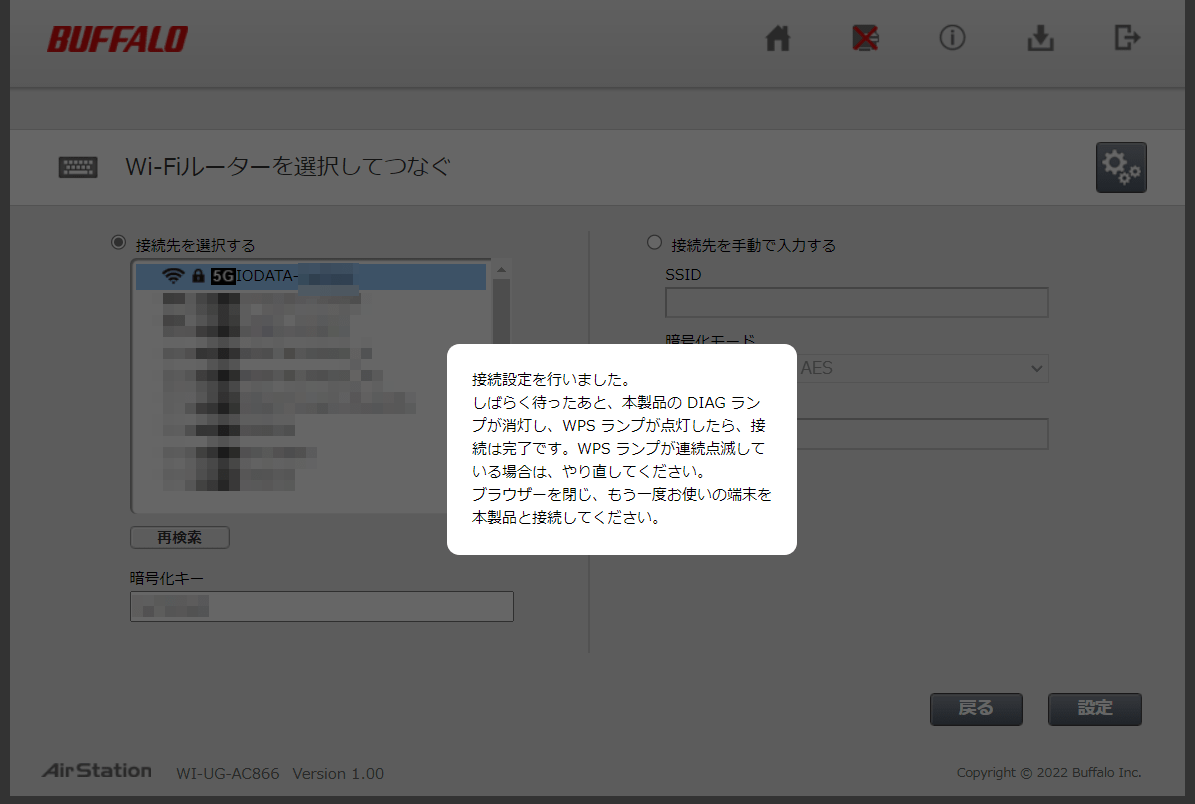Click the firmware download icon

click(x=1040, y=39)
